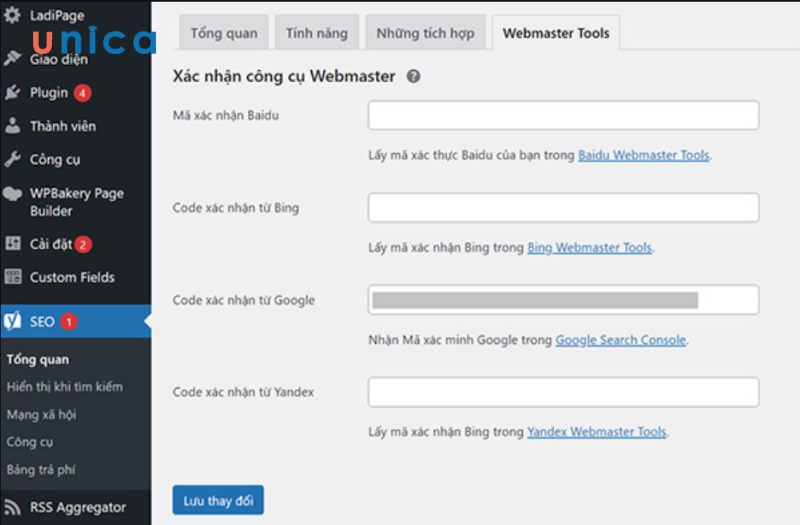Click the Xác nhận công cụ Webmaster heading

pos(284,76)
